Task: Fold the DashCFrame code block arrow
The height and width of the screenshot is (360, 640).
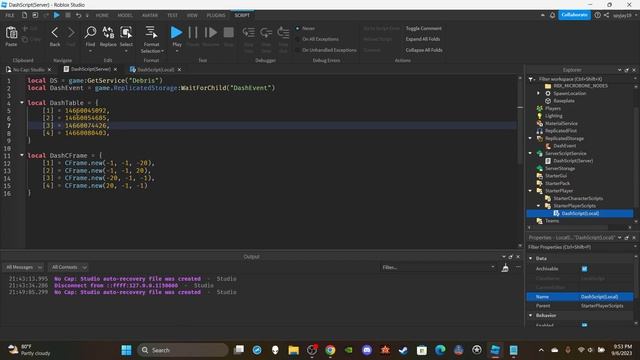Action: click(22, 155)
